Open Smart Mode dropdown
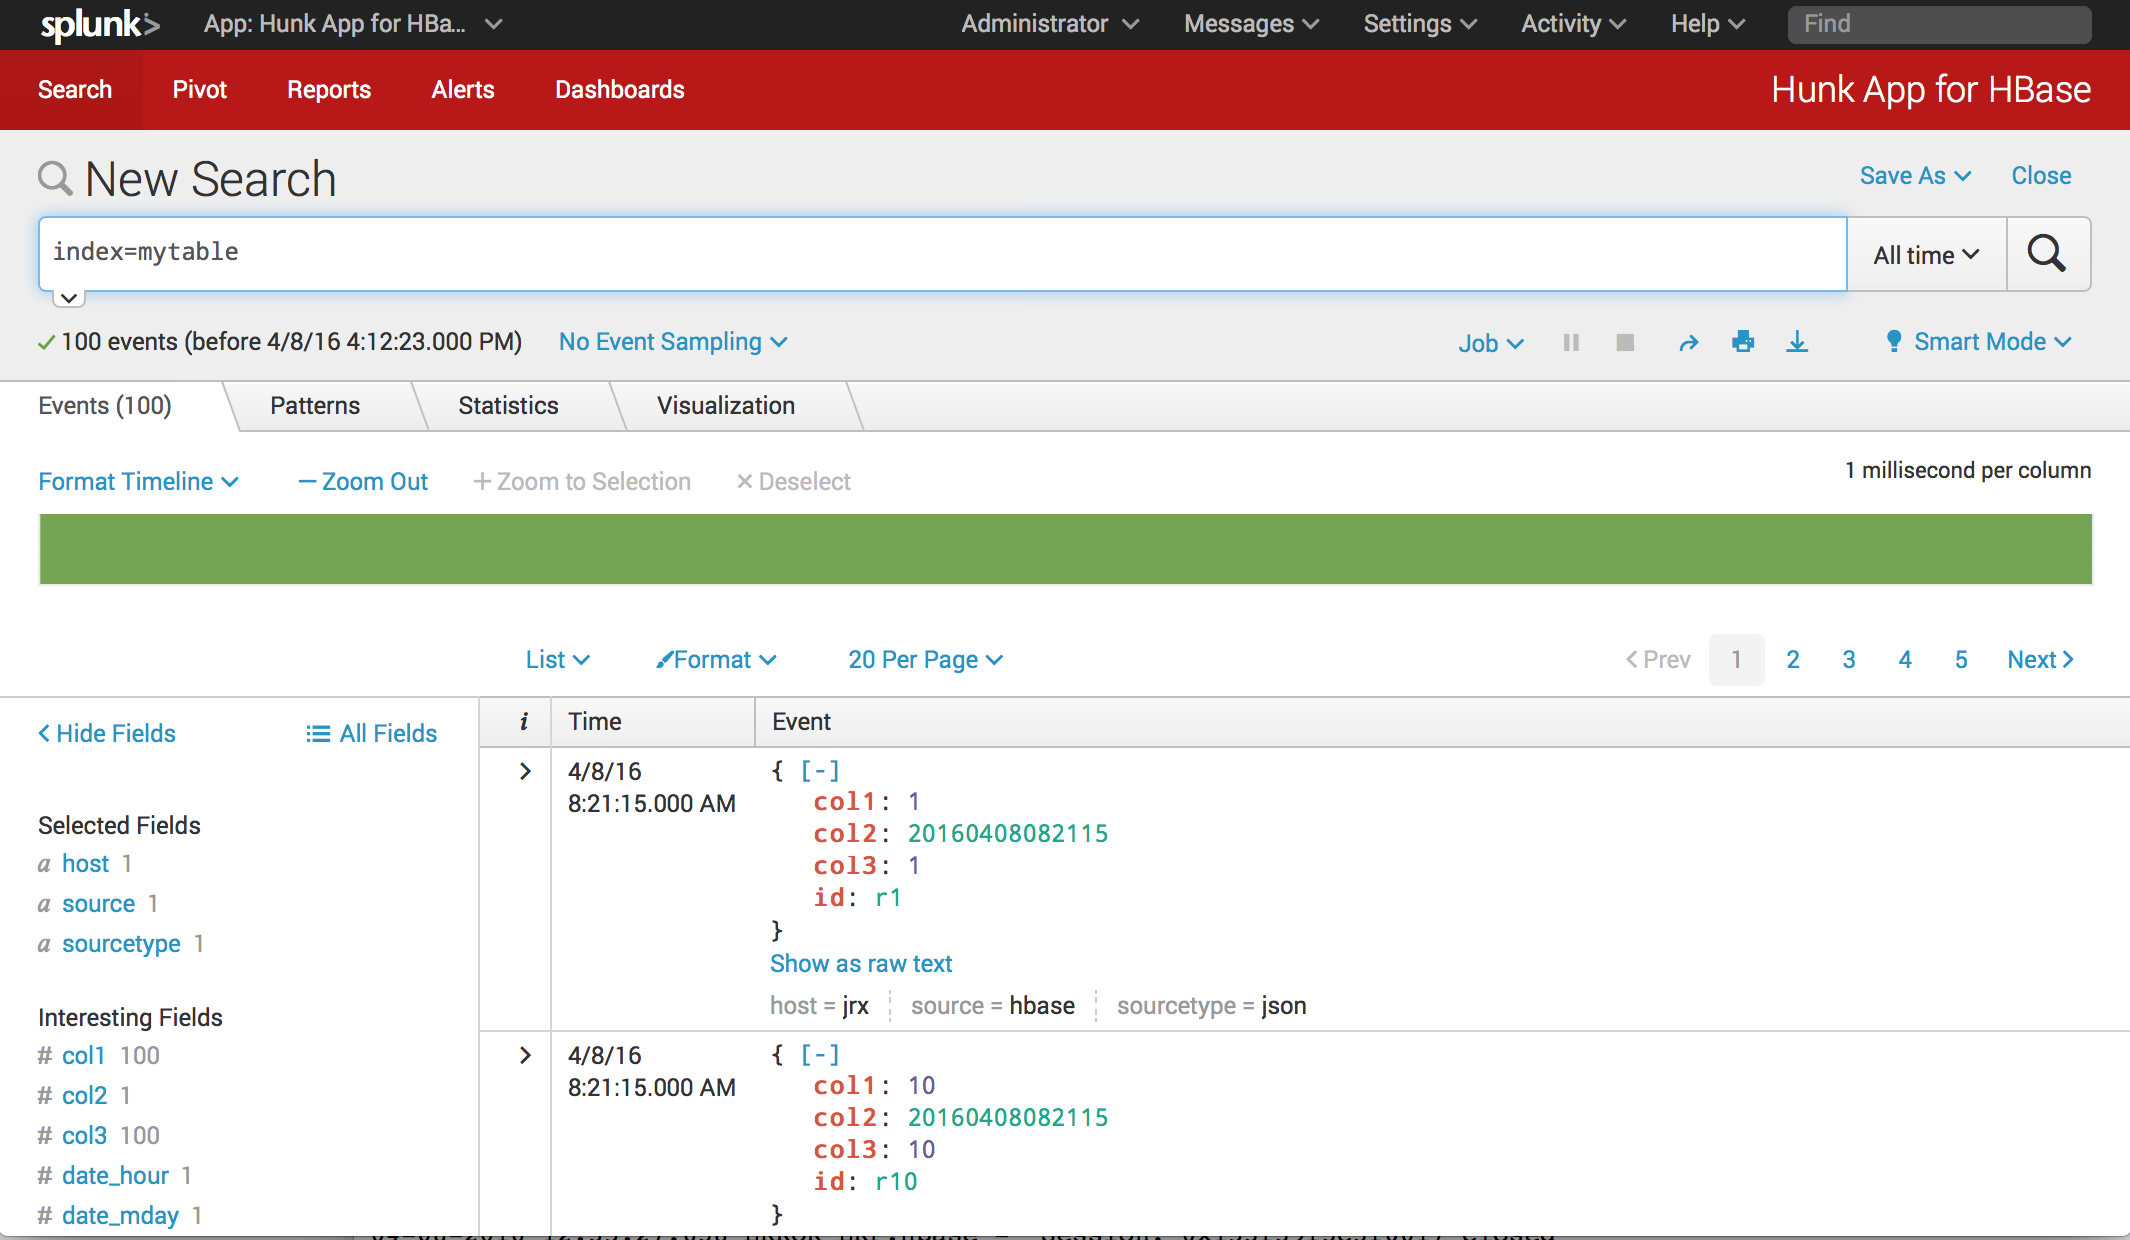The image size is (2130, 1240). pyautogui.click(x=1992, y=342)
